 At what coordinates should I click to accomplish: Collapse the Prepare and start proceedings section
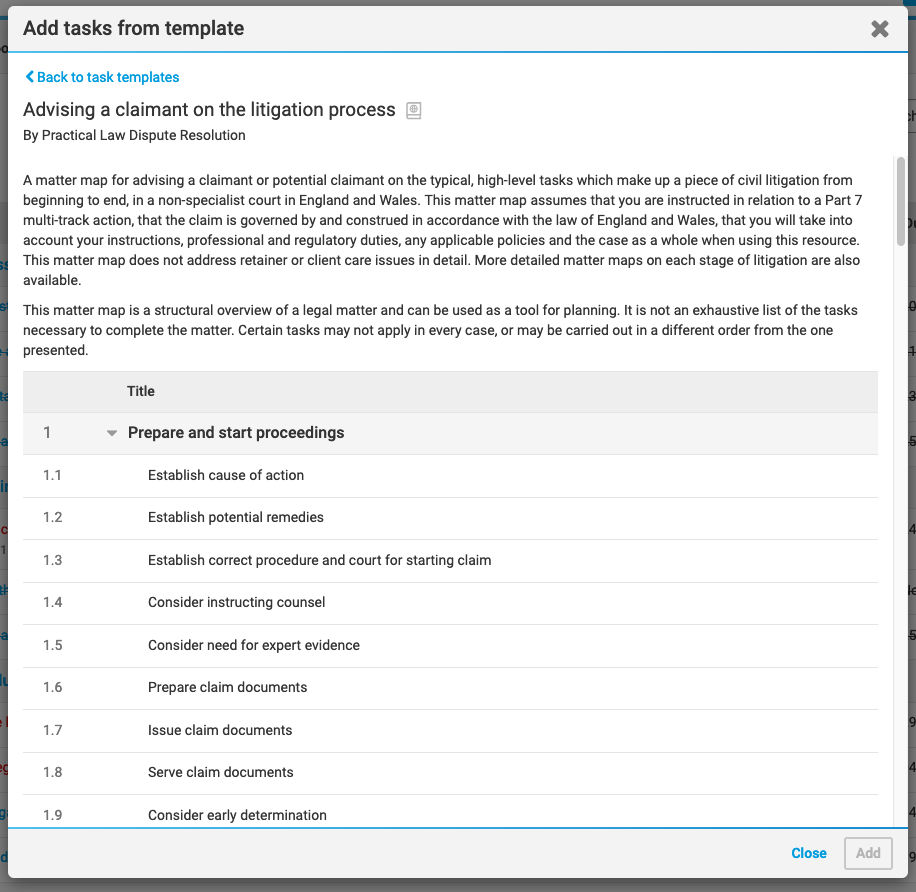(112, 433)
